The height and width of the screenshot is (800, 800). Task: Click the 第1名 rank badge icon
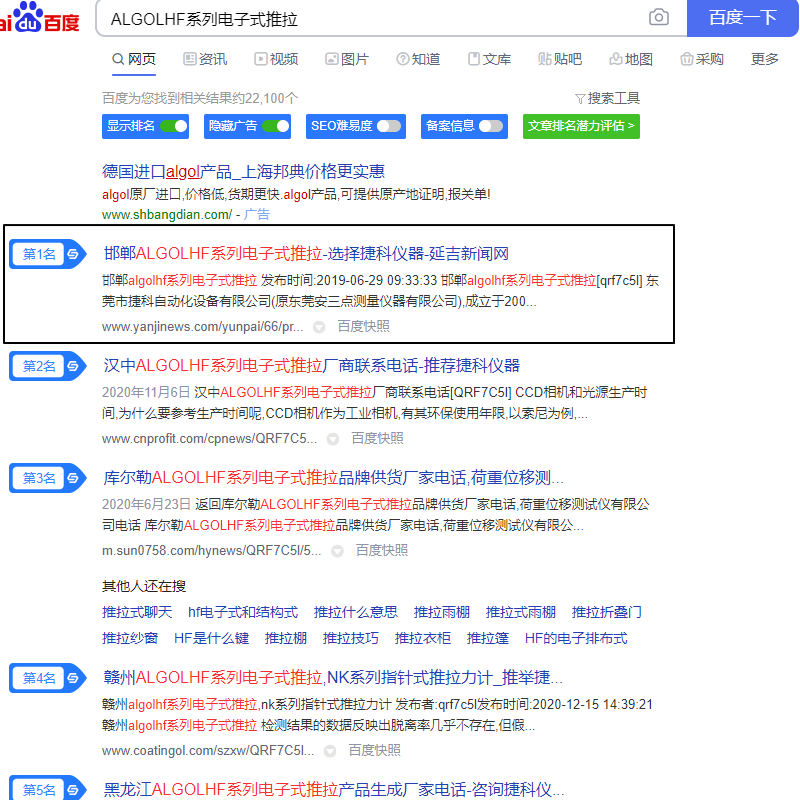point(47,254)
